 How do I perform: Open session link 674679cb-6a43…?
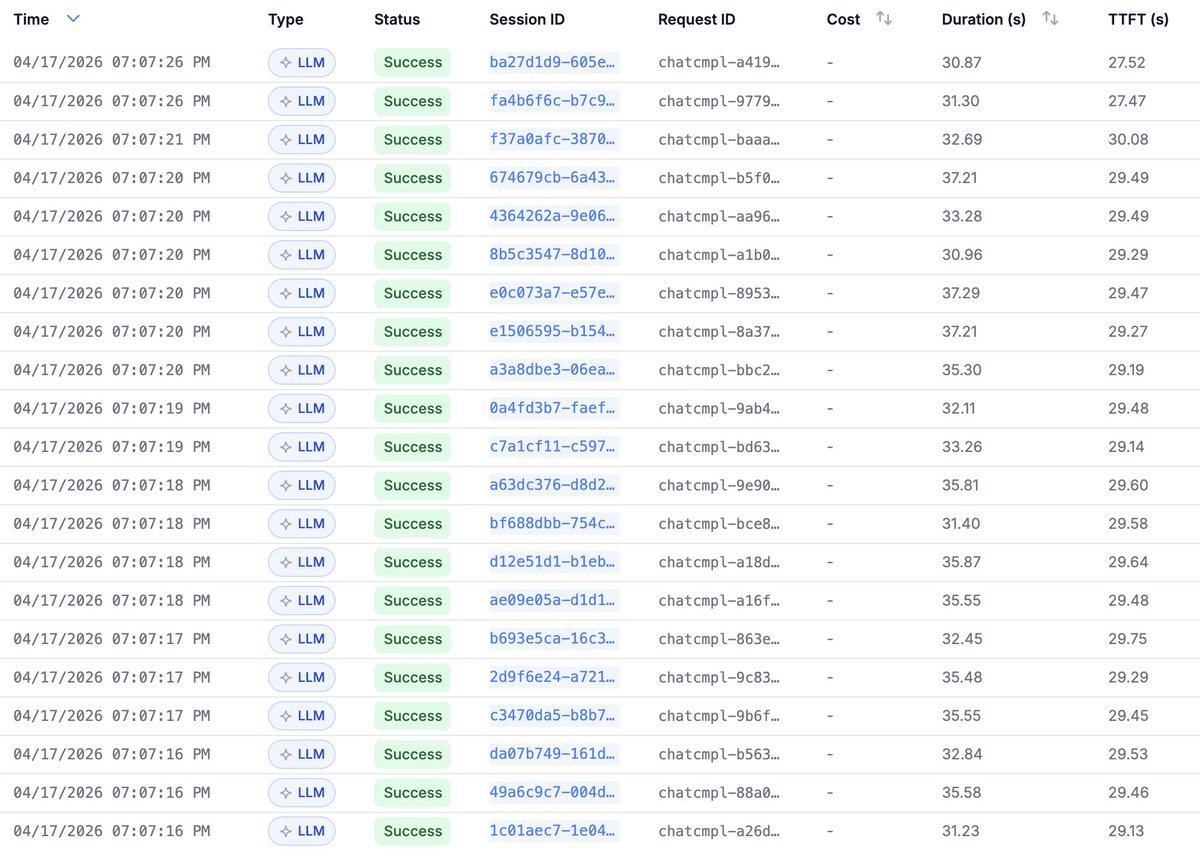(554, 178)
